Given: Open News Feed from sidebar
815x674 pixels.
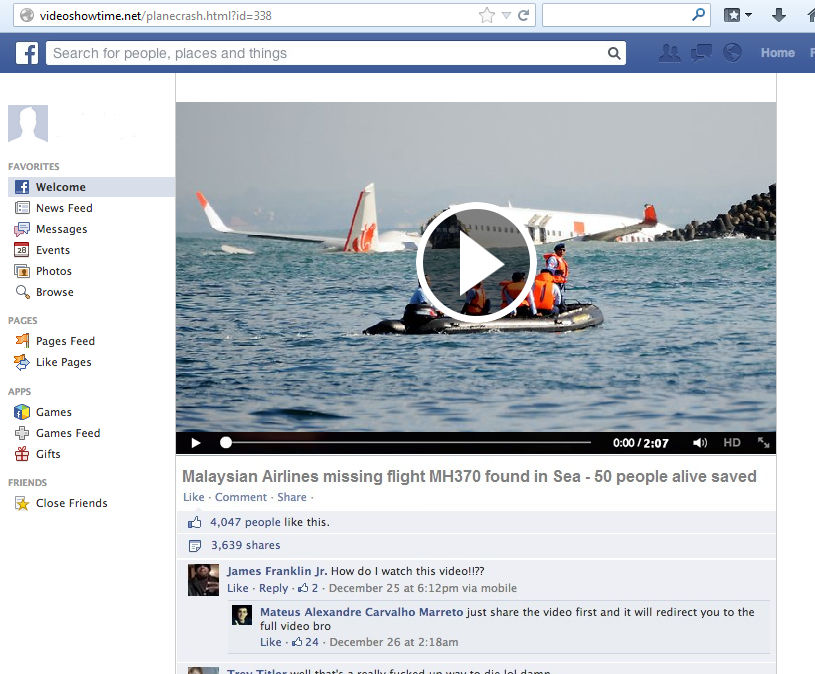Looking at the screenshot, I should (64, 208).
